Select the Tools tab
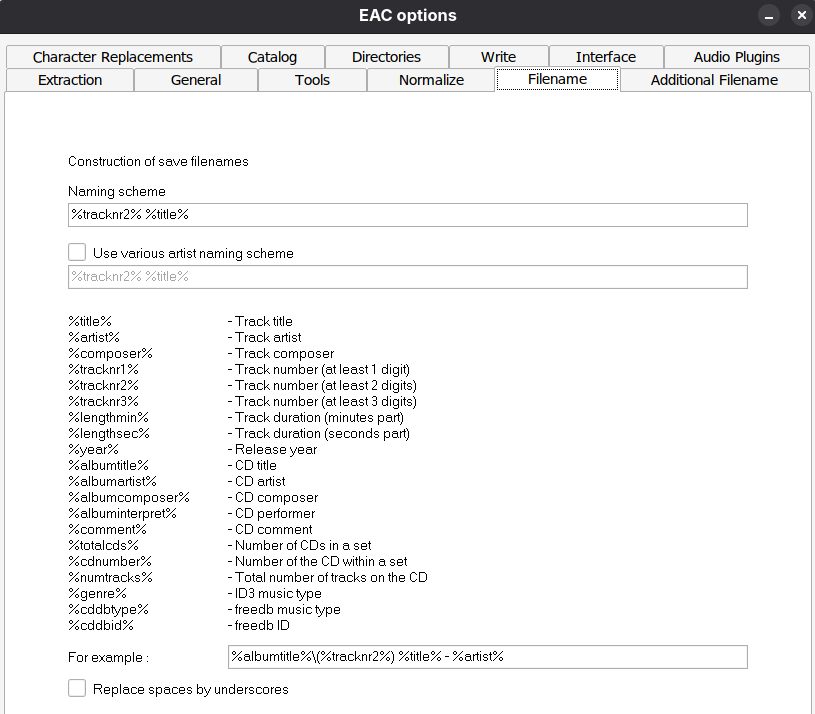The height and width of the screenshot is (714, 815). coord(312,80)
